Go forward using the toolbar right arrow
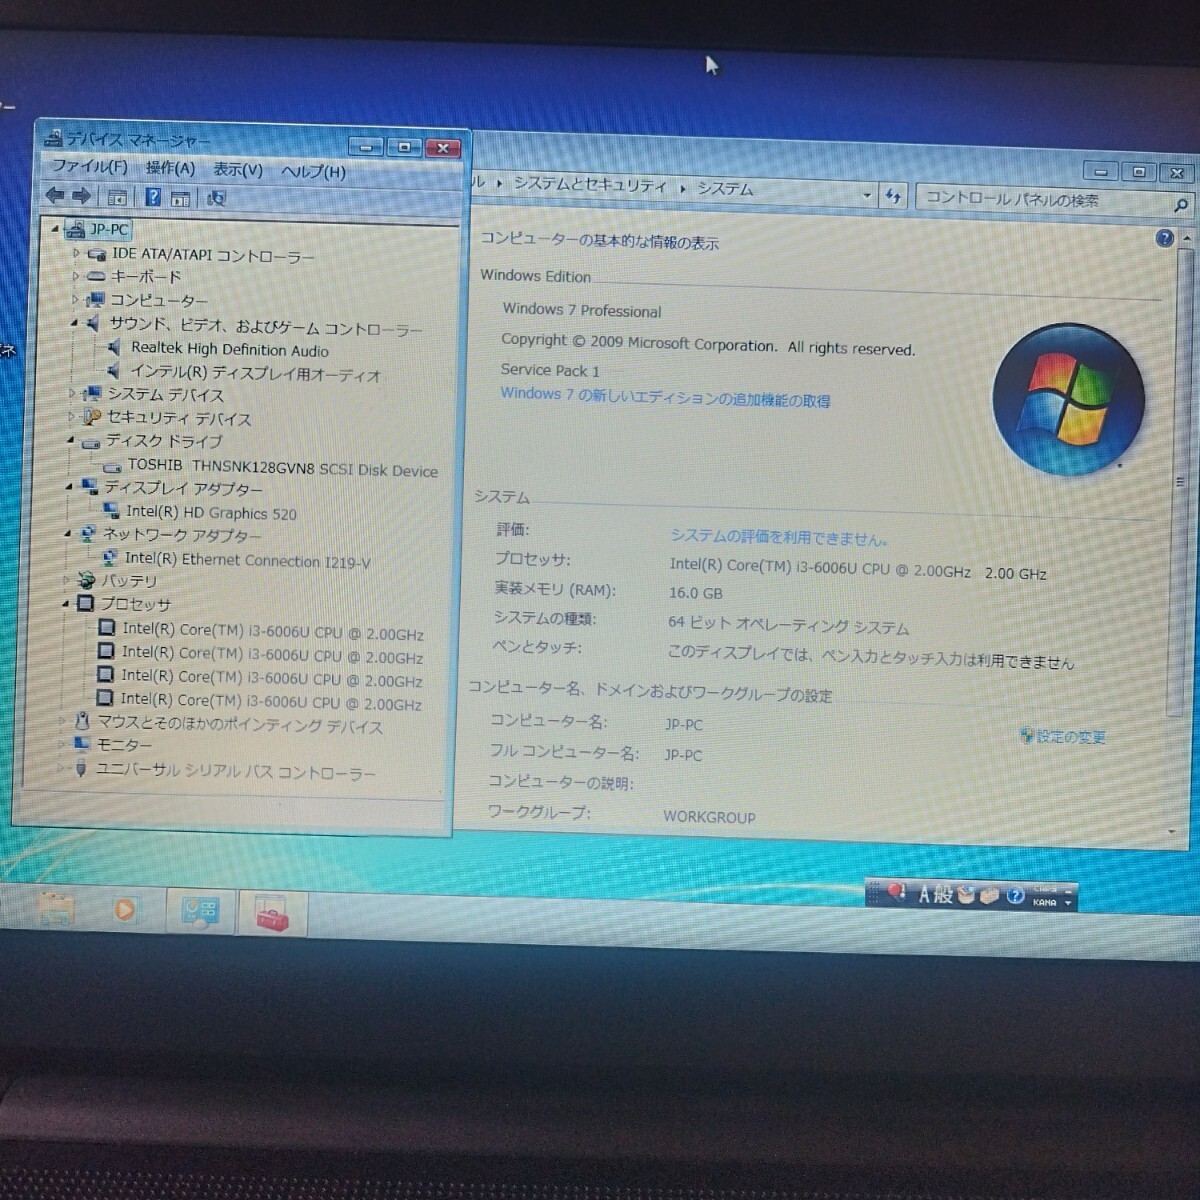This screenshot has width=1200, height=1200. click(82, 196)
